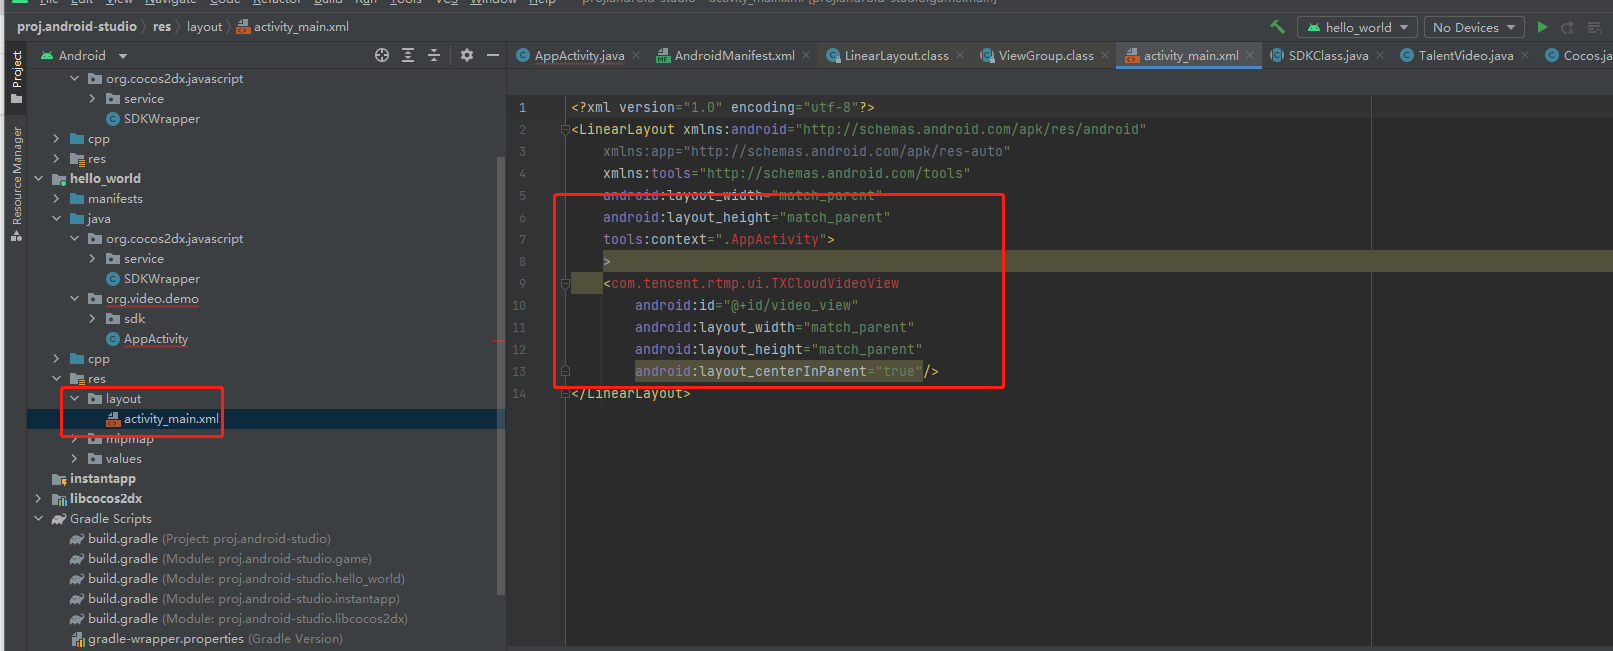The width and height of the screenshot is (1613, 651).
Task: Open the hello_world run configuration dropdown
Action: (1356, 27)
